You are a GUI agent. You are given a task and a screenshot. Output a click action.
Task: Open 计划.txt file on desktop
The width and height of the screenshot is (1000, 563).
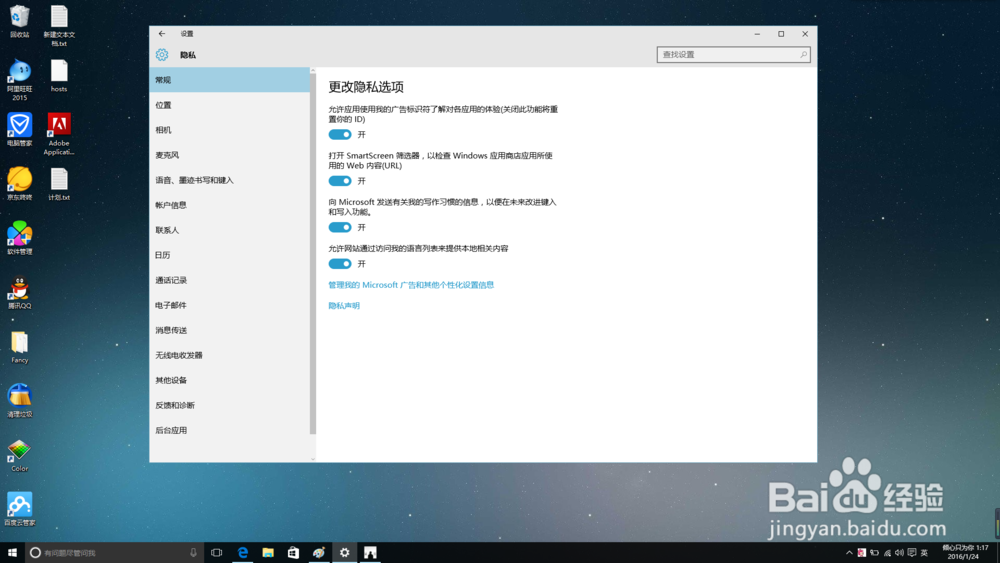[59, 184]
